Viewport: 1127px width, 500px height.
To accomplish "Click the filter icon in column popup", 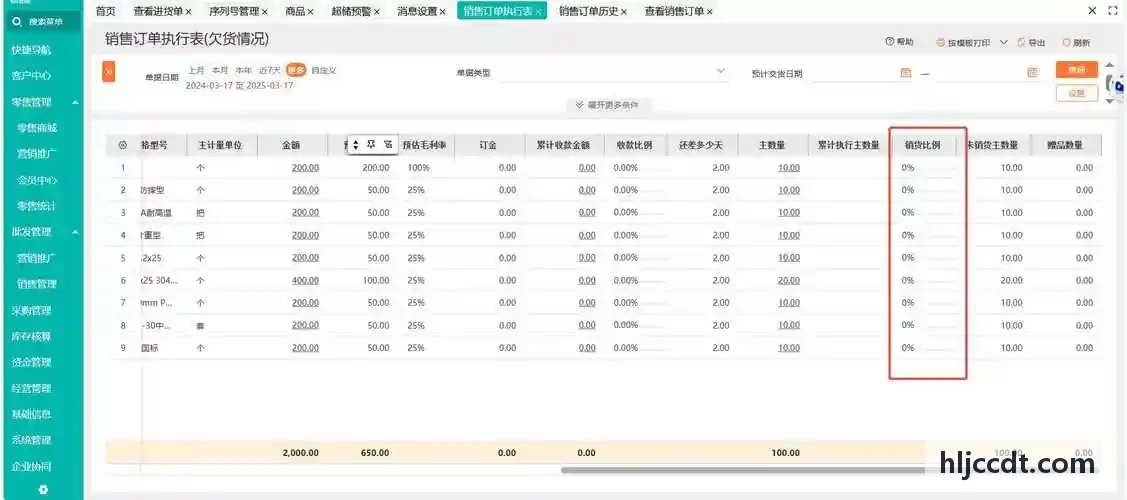I will [388, 144].
